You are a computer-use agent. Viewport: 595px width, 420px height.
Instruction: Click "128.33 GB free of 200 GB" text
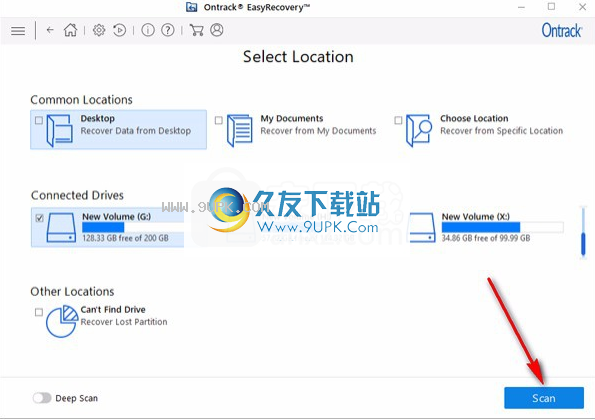pos(126,238)
